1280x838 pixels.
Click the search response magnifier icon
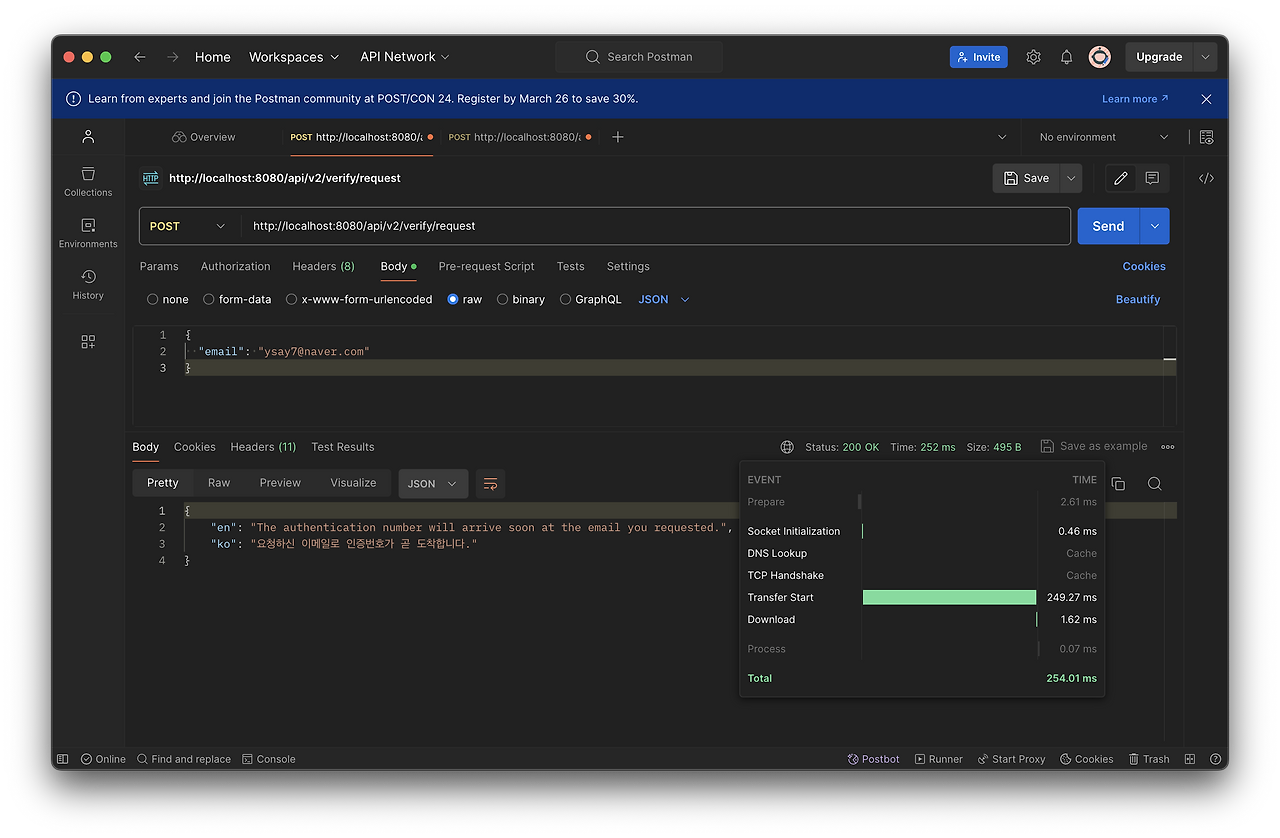[1154, 483]
